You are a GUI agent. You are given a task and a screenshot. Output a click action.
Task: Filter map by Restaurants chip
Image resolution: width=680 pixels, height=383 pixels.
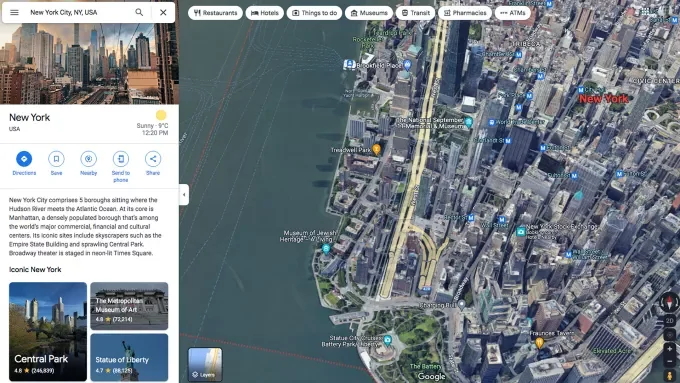pos(216,13)
